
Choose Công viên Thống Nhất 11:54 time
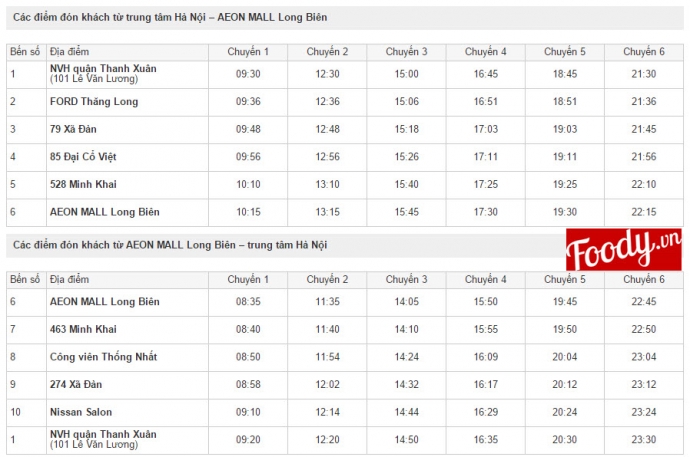pos(327,357)
